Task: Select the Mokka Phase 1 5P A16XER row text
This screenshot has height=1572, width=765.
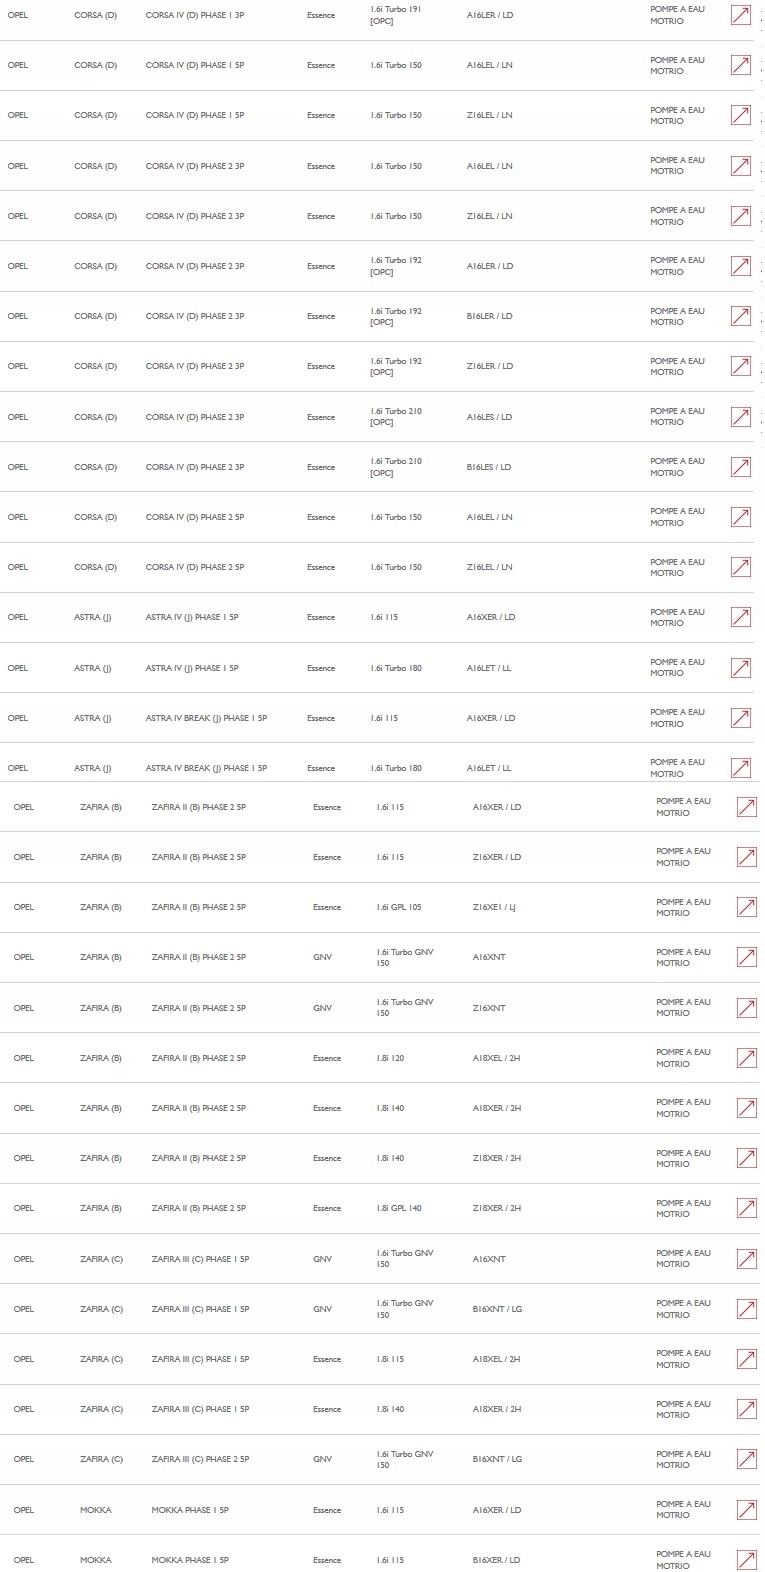Action: pyautogui.click(x=380, y=1510)
